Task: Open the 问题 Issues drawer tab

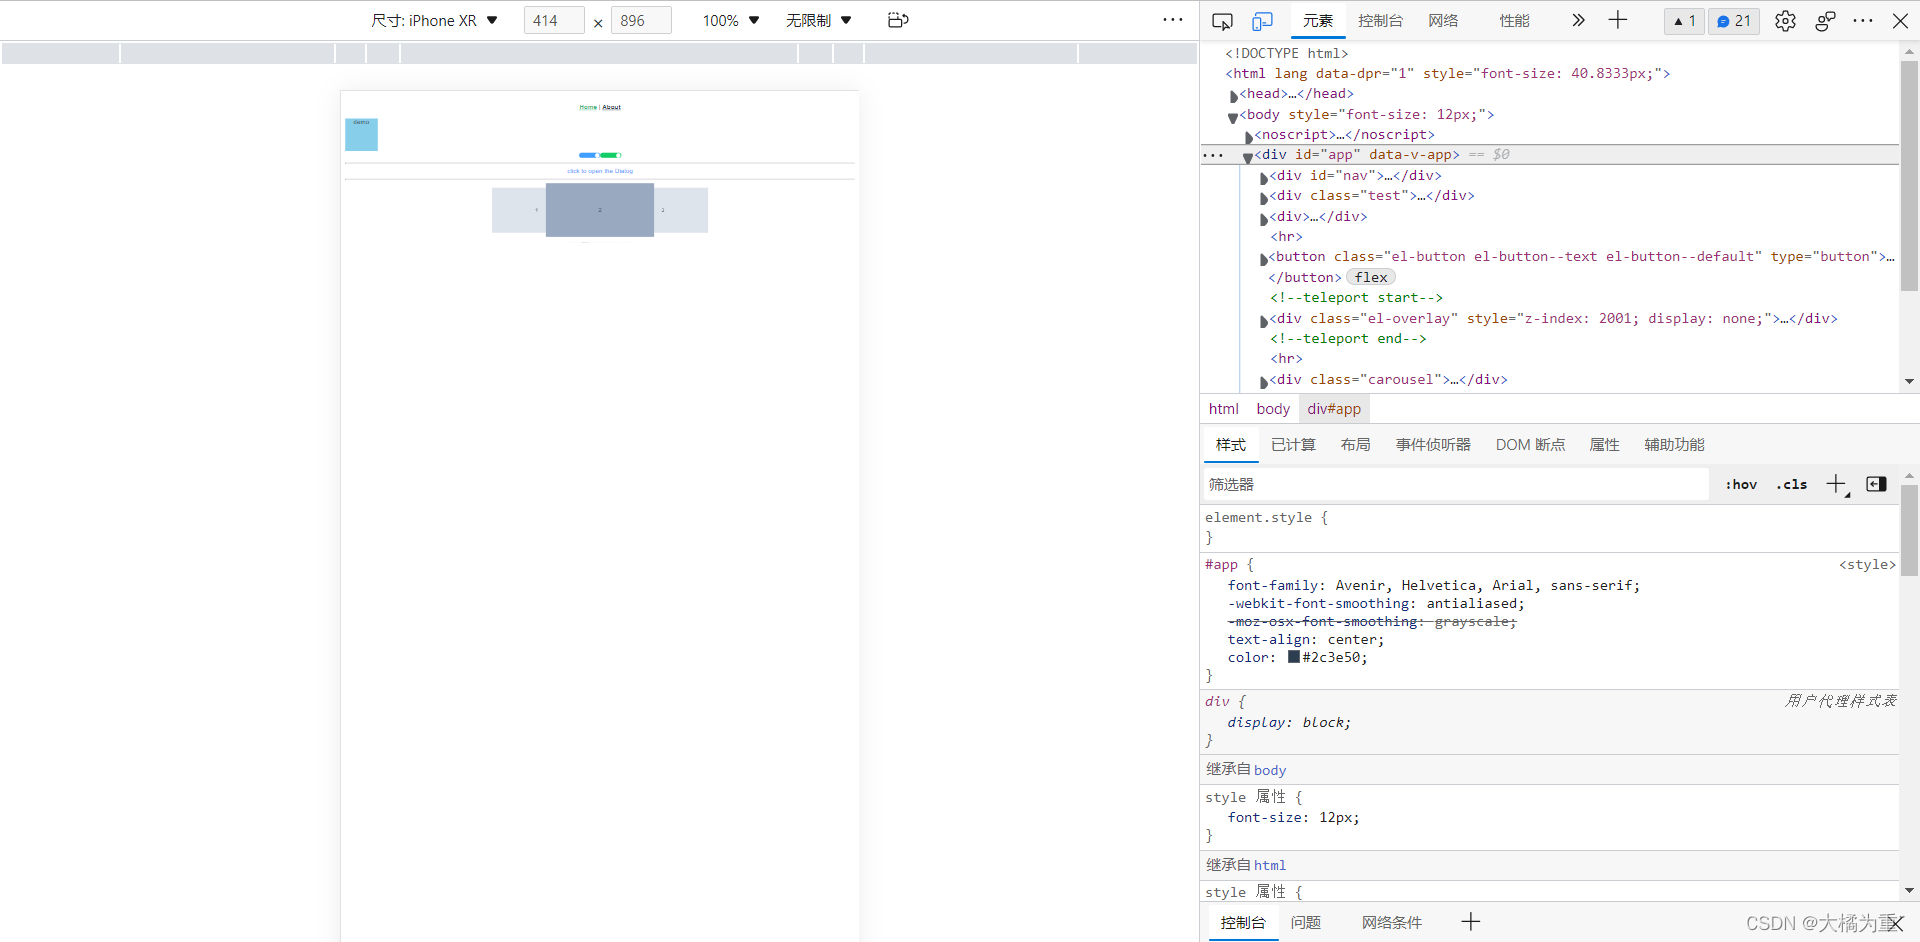Action: coord(1306,923)
